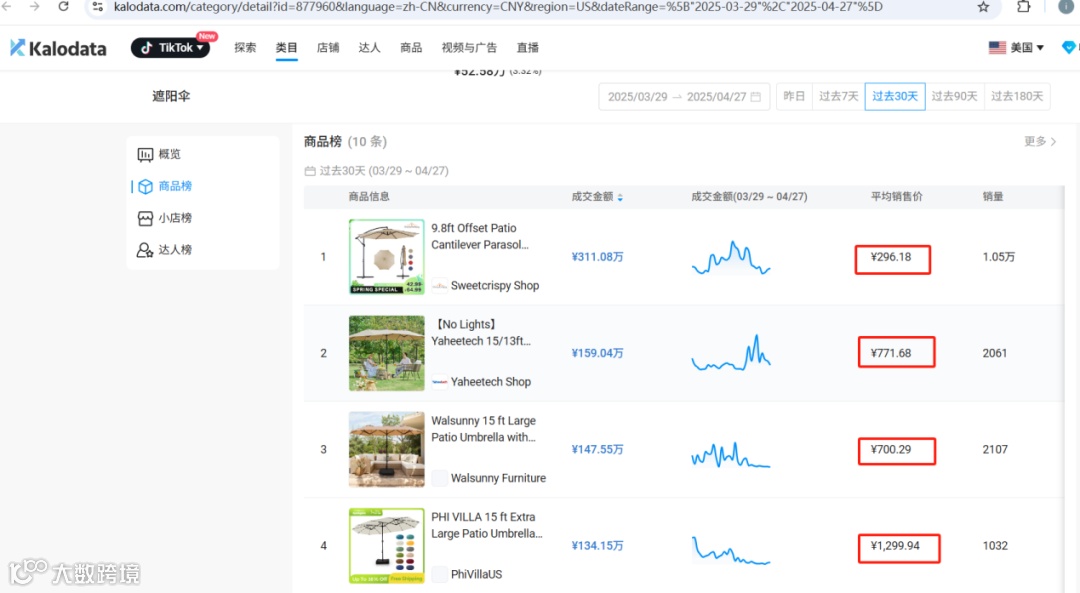Click the average price ¥1,299.94

(895, 545)
